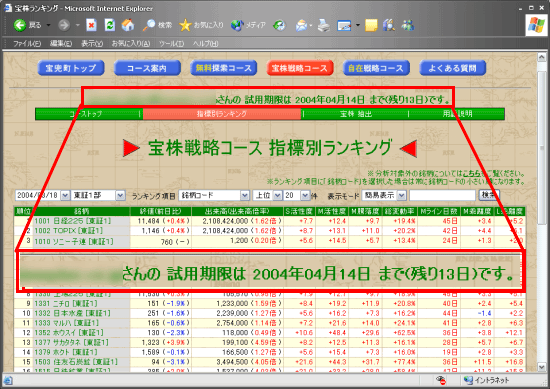Open the Mail envelope toolbar icon
This screenshot has width=550, height=389.
tap(301, 25)
